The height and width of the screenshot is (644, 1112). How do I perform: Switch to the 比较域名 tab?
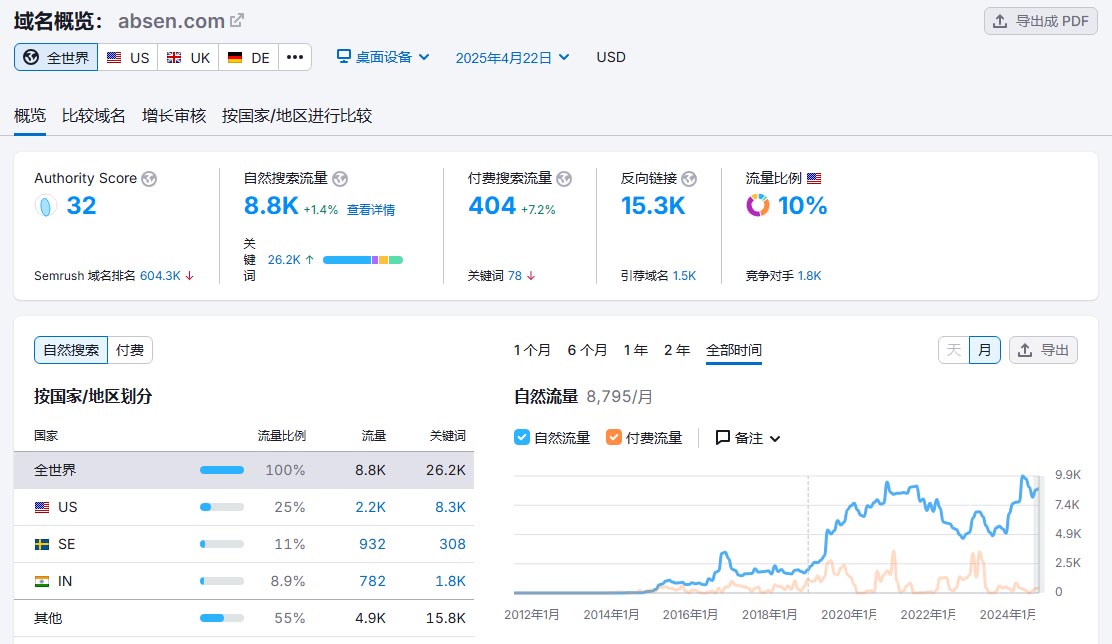point(94,116)
